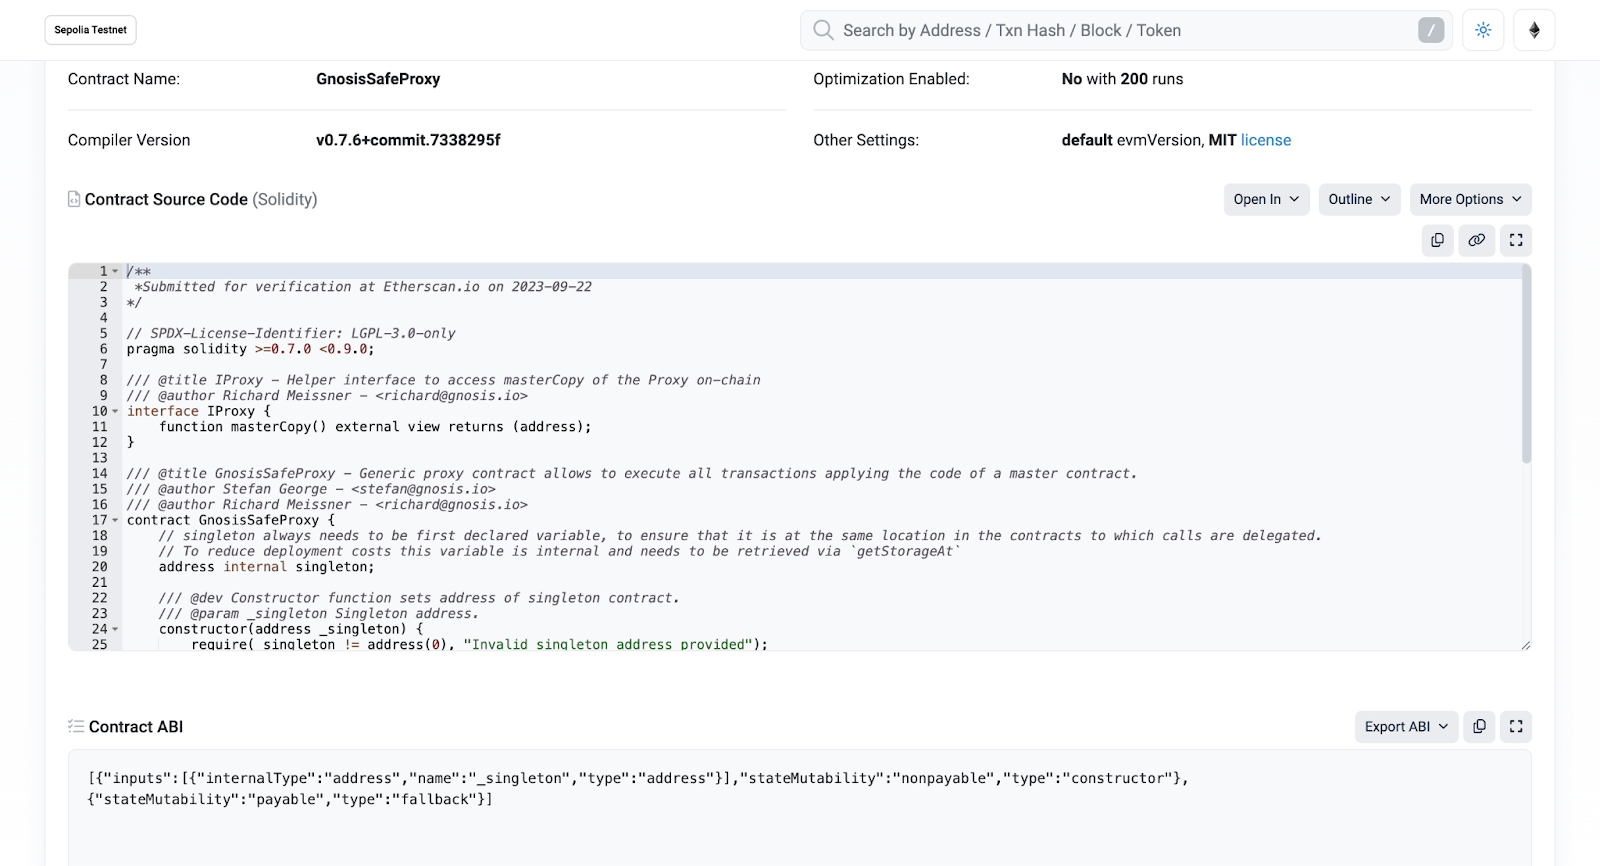Open the More Options dropdown menu
Image resolution: width=1600 pixels, height=866 pixels.
[x=1470, y=199]
